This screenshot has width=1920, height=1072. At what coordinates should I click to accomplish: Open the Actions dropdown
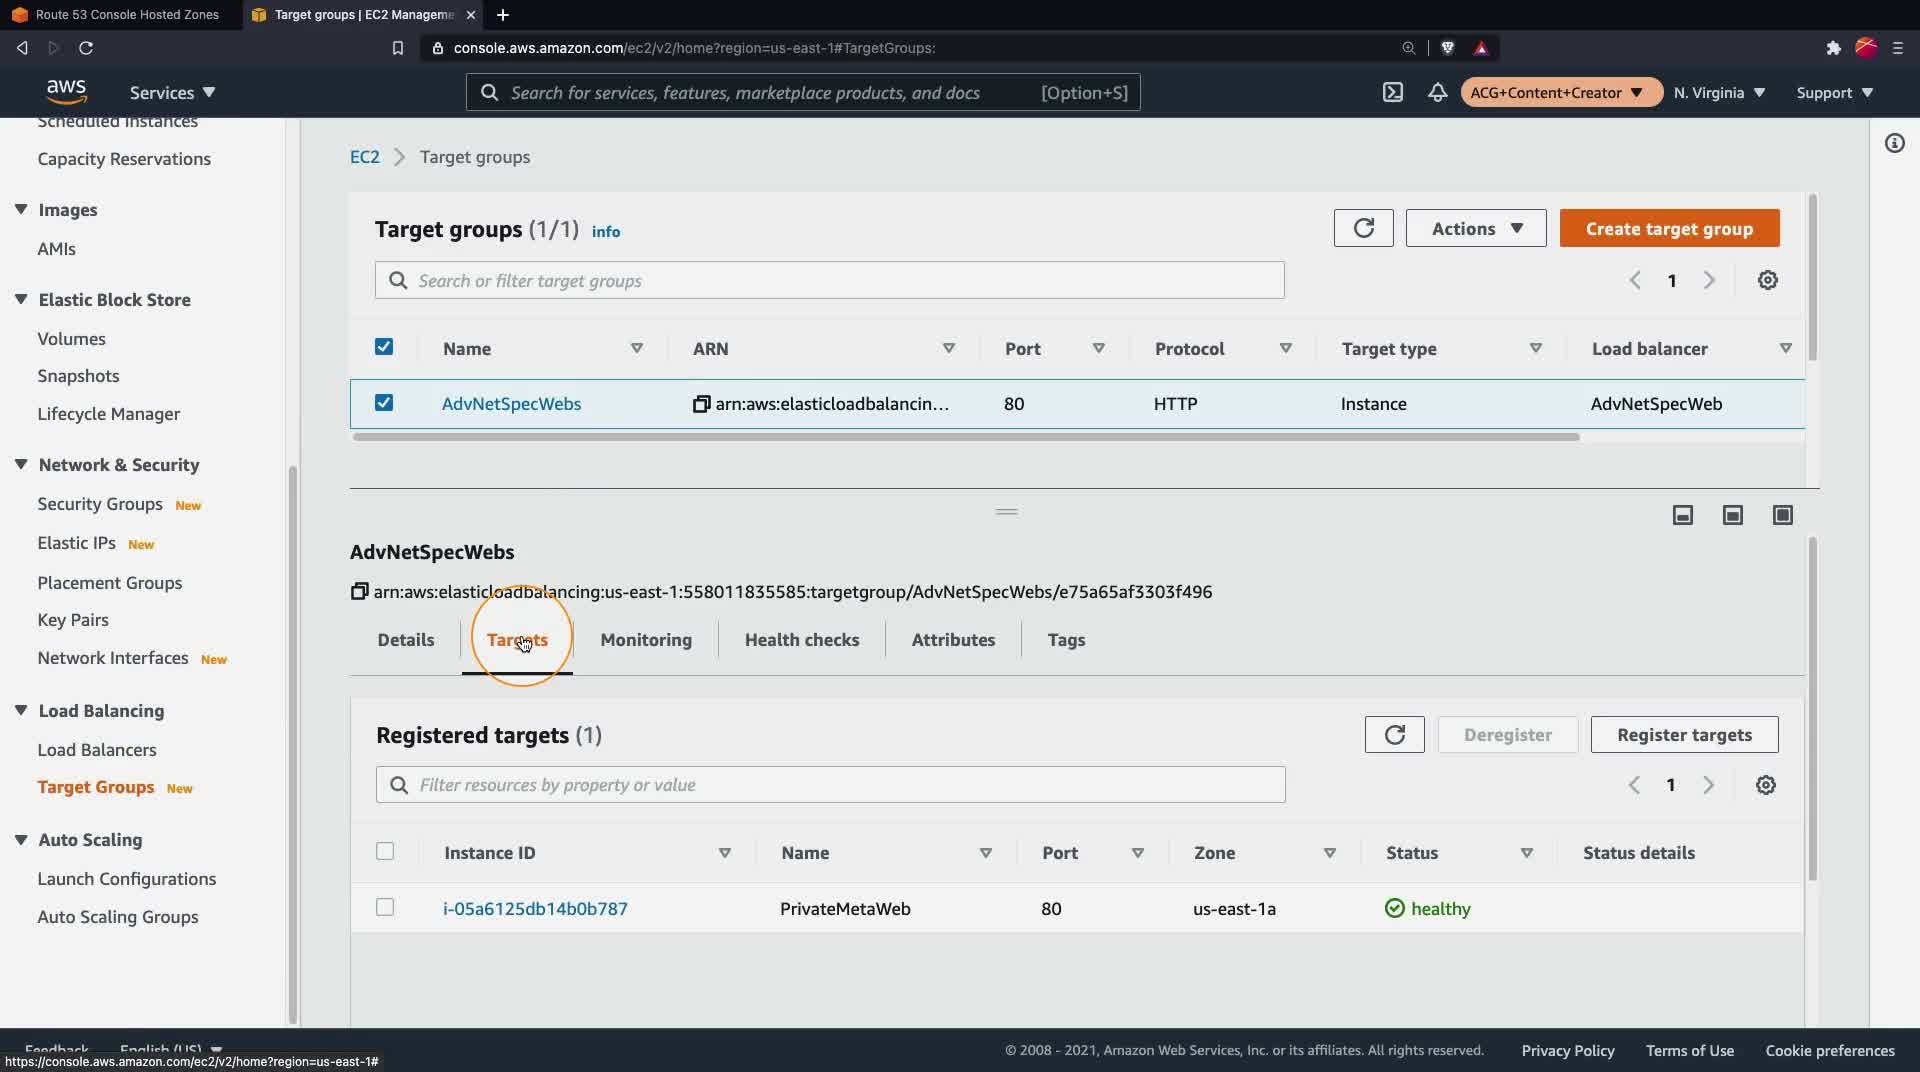(1476, 228)
